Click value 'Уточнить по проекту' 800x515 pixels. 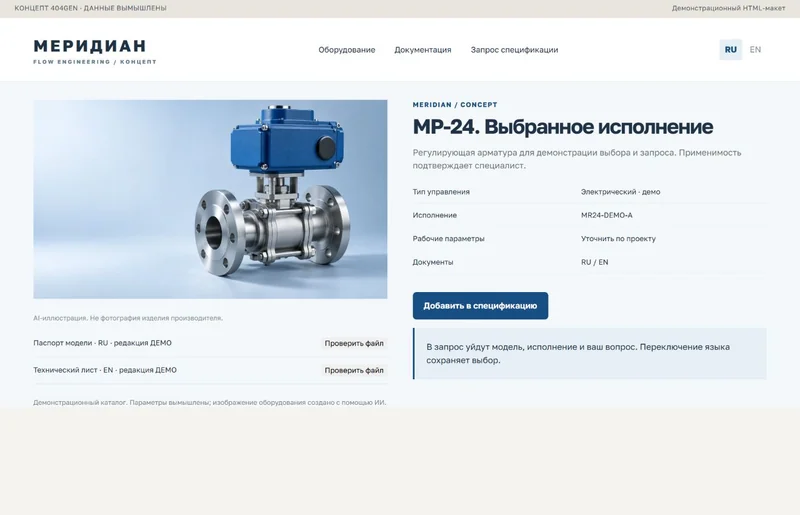[618, 239]
